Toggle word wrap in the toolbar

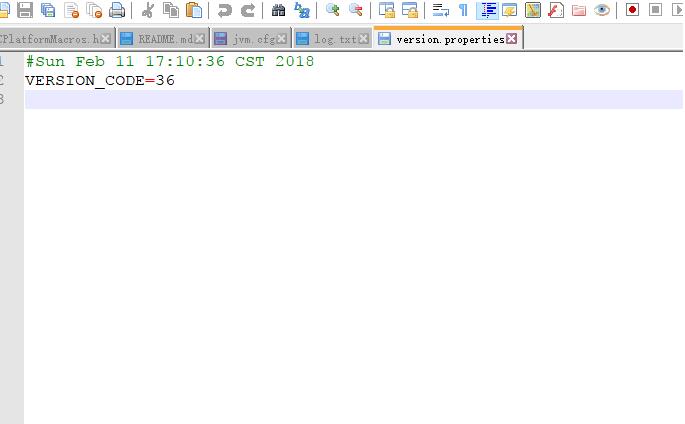[440, 11]
